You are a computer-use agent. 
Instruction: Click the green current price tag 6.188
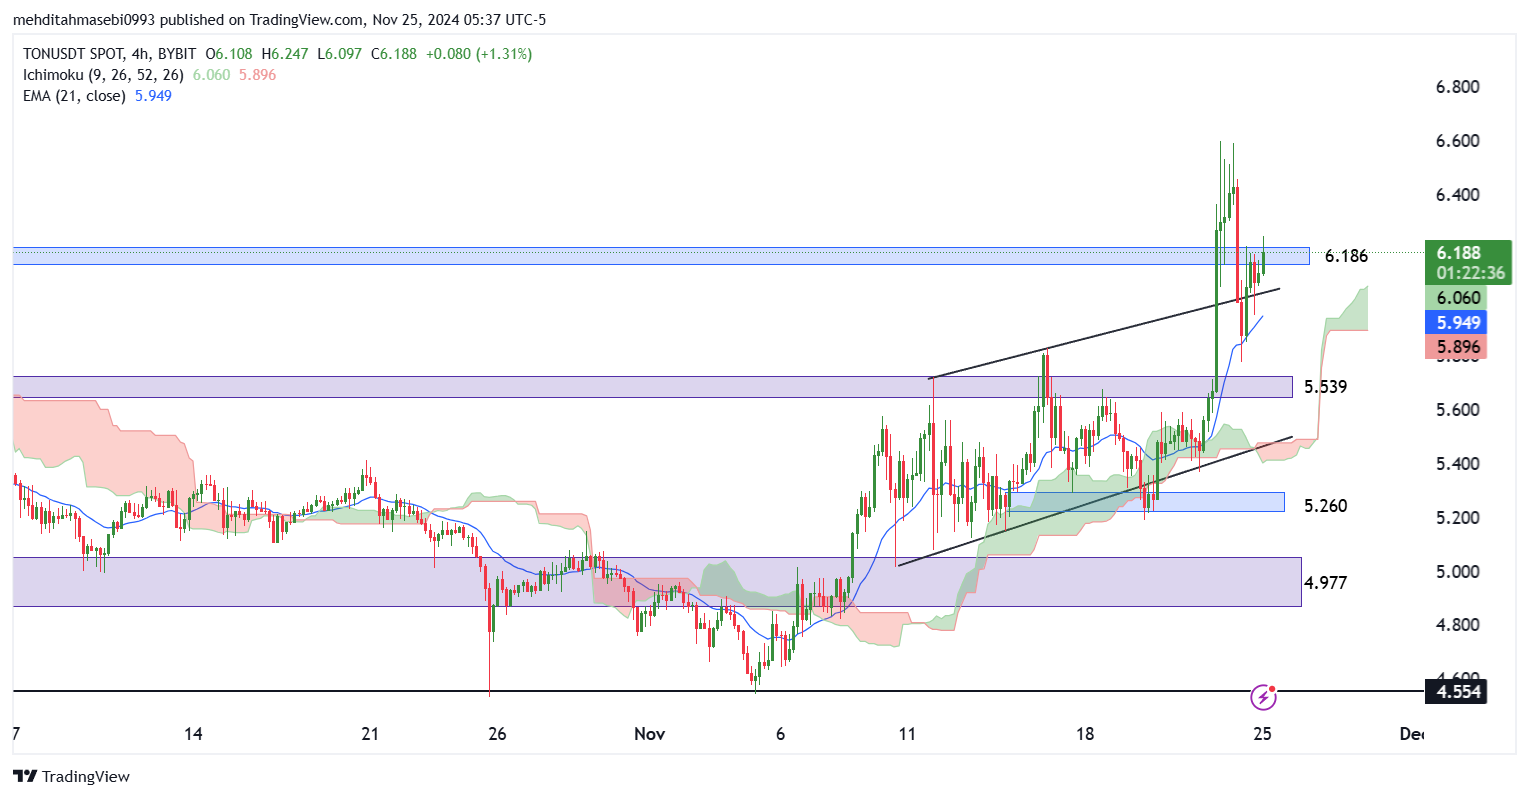click(x=1469, y=262)
